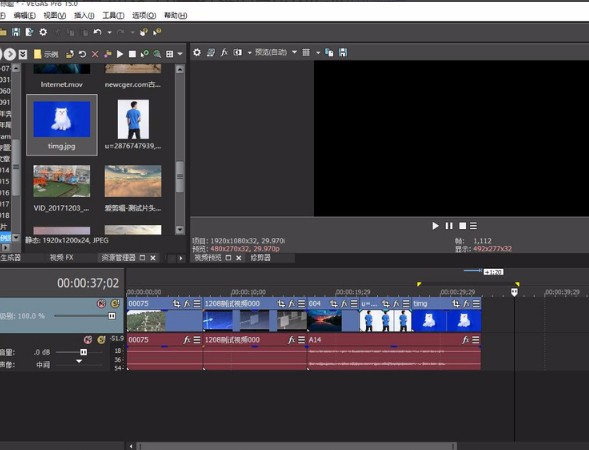Open project properties gear in main toolbar
Image resolution: width=589 pixels, height=450 pixels.
click(x=43, y=32)
